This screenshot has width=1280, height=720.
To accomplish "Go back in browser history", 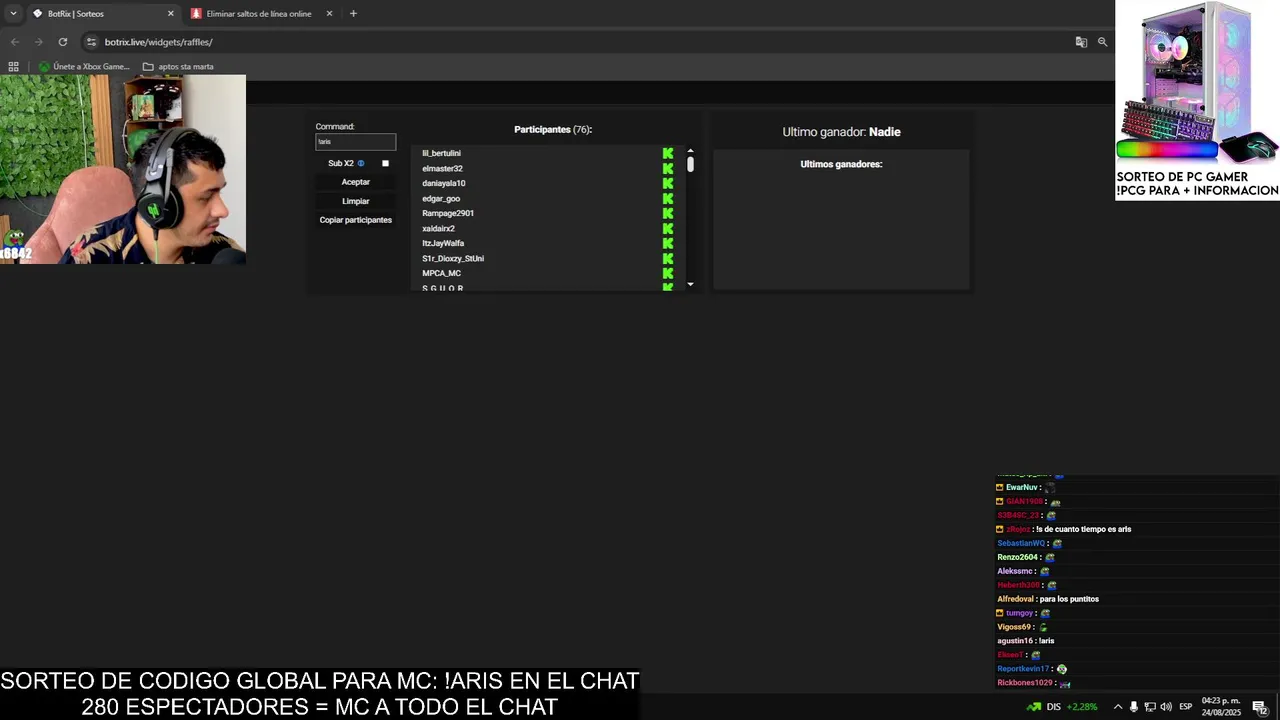I will pyautogui.click(x=14, y=42).
